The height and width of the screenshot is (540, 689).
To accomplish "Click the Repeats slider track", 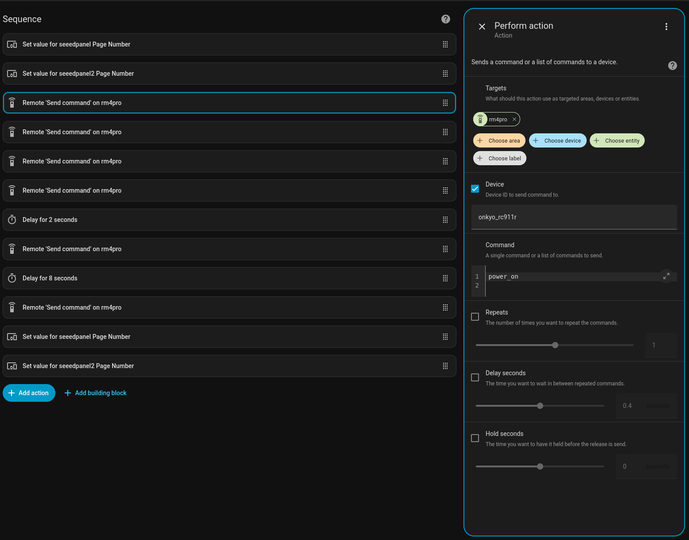I will click(x=555, y=345).
